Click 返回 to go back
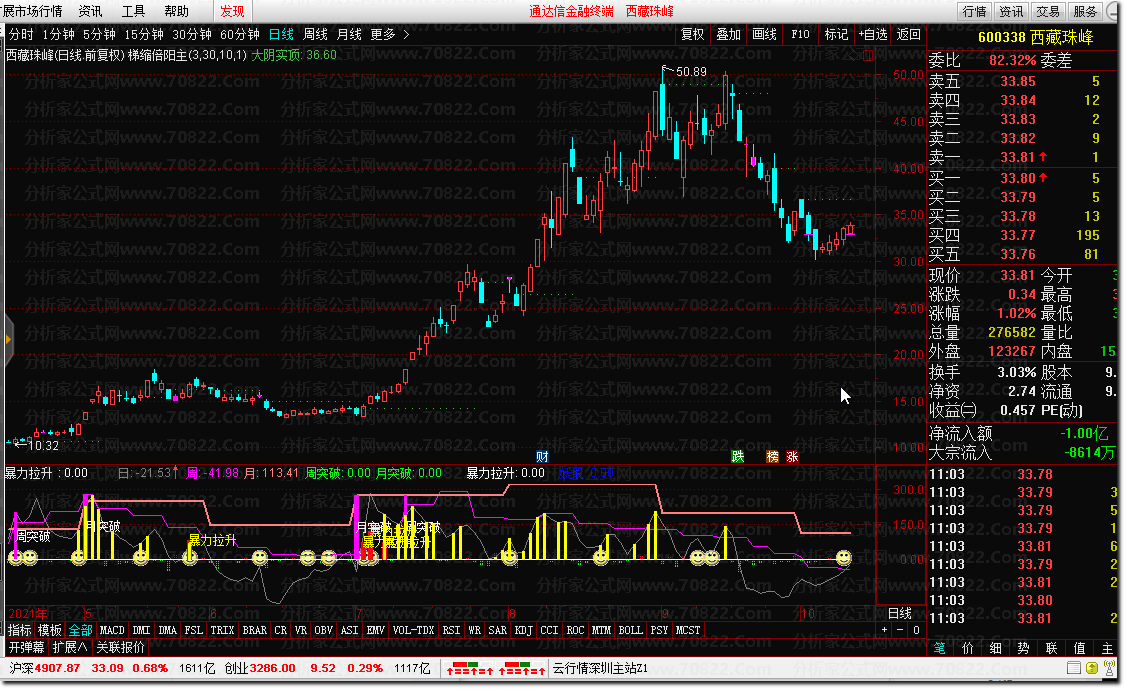The width and height of the screenshot is (1126, 689). click(x=908, y=34)
